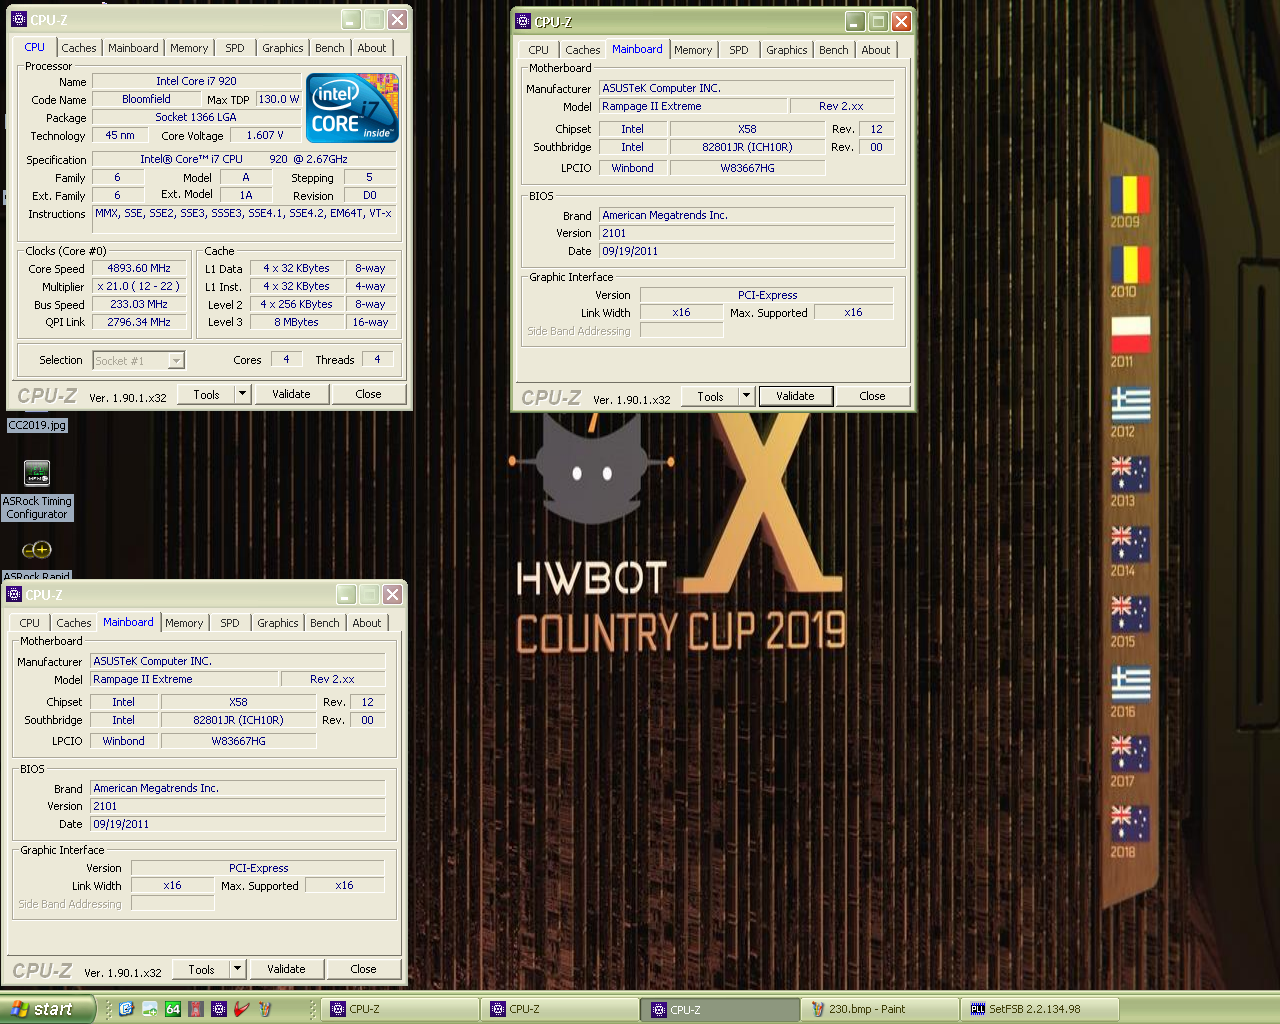Click the Intel Core i7 logo in CPU-Z
Image resolution: width=1280 pixels, height=1024 pixels.
click(x=352, y=108)
